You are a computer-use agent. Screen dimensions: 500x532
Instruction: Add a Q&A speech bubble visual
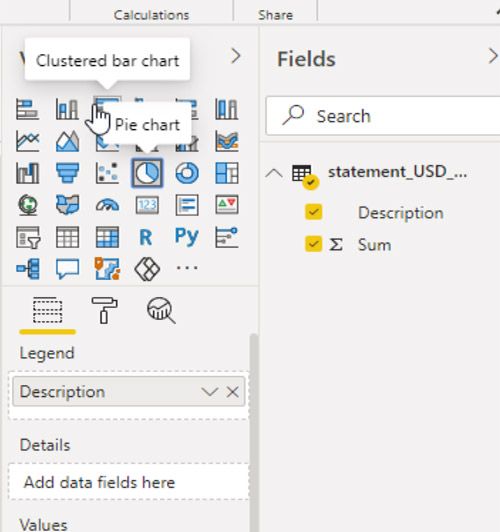(68, 269)
